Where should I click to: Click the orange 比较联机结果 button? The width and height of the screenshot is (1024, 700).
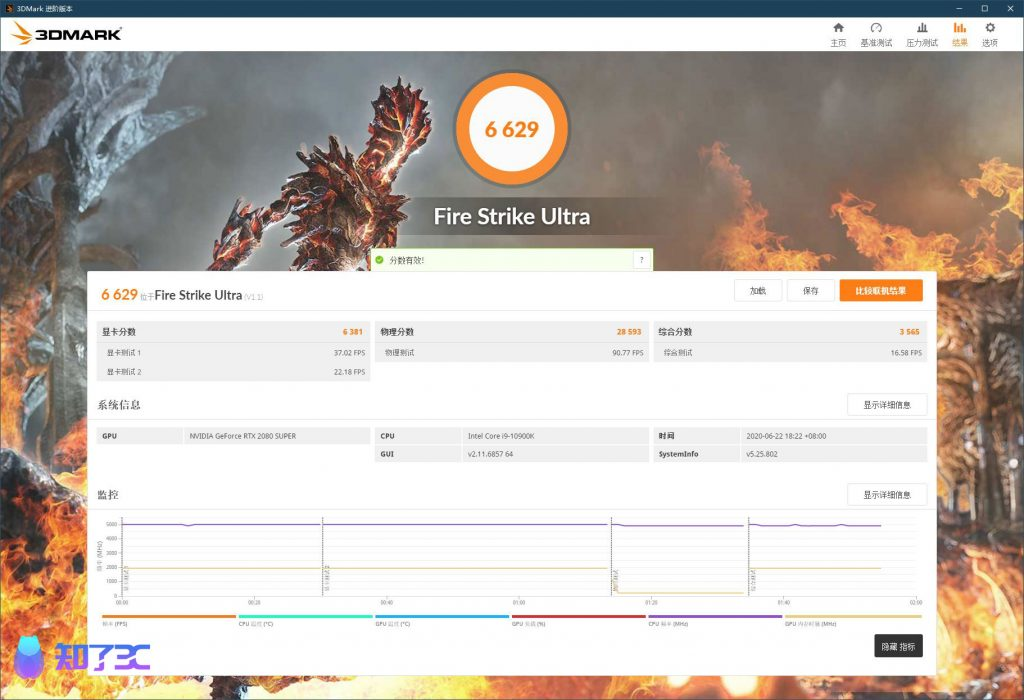click(x=881, y=291)
